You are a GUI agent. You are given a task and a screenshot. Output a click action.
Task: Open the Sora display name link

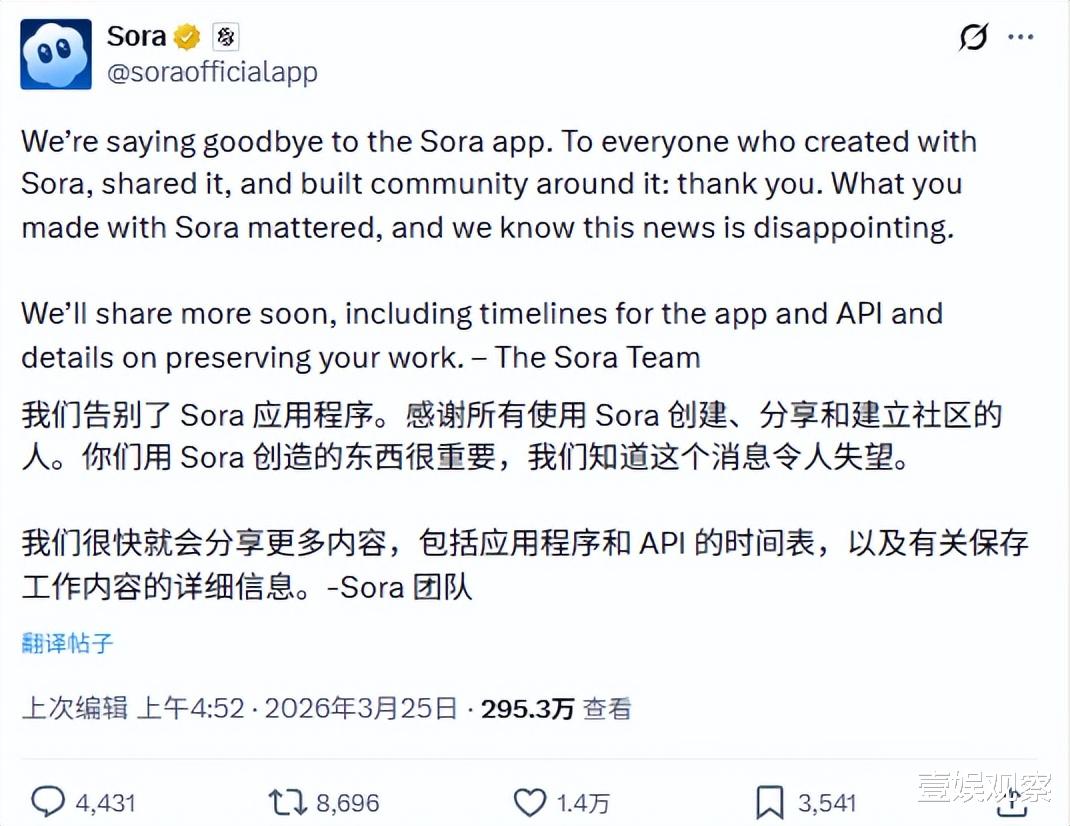click(x=136, y=37)
